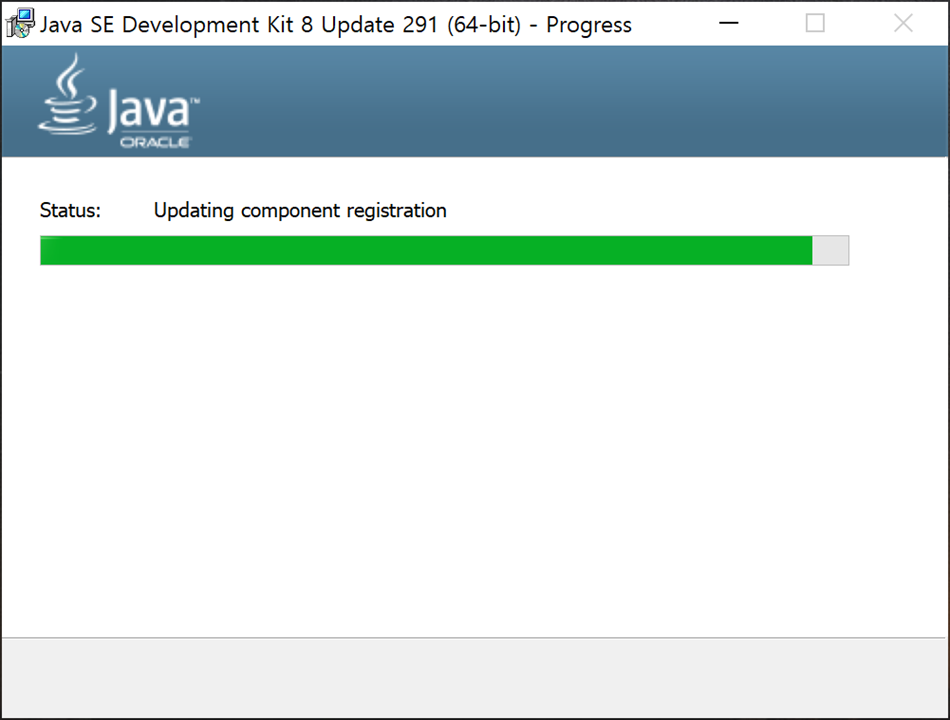
Task: Click the Java wordmark in the banner
Action: [x=149, y=111]
